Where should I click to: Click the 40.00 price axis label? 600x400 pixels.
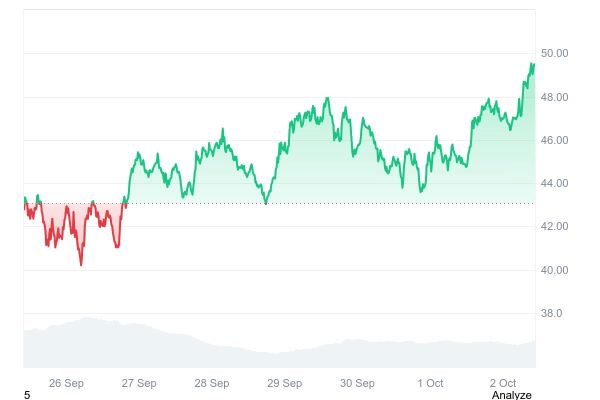554,270
